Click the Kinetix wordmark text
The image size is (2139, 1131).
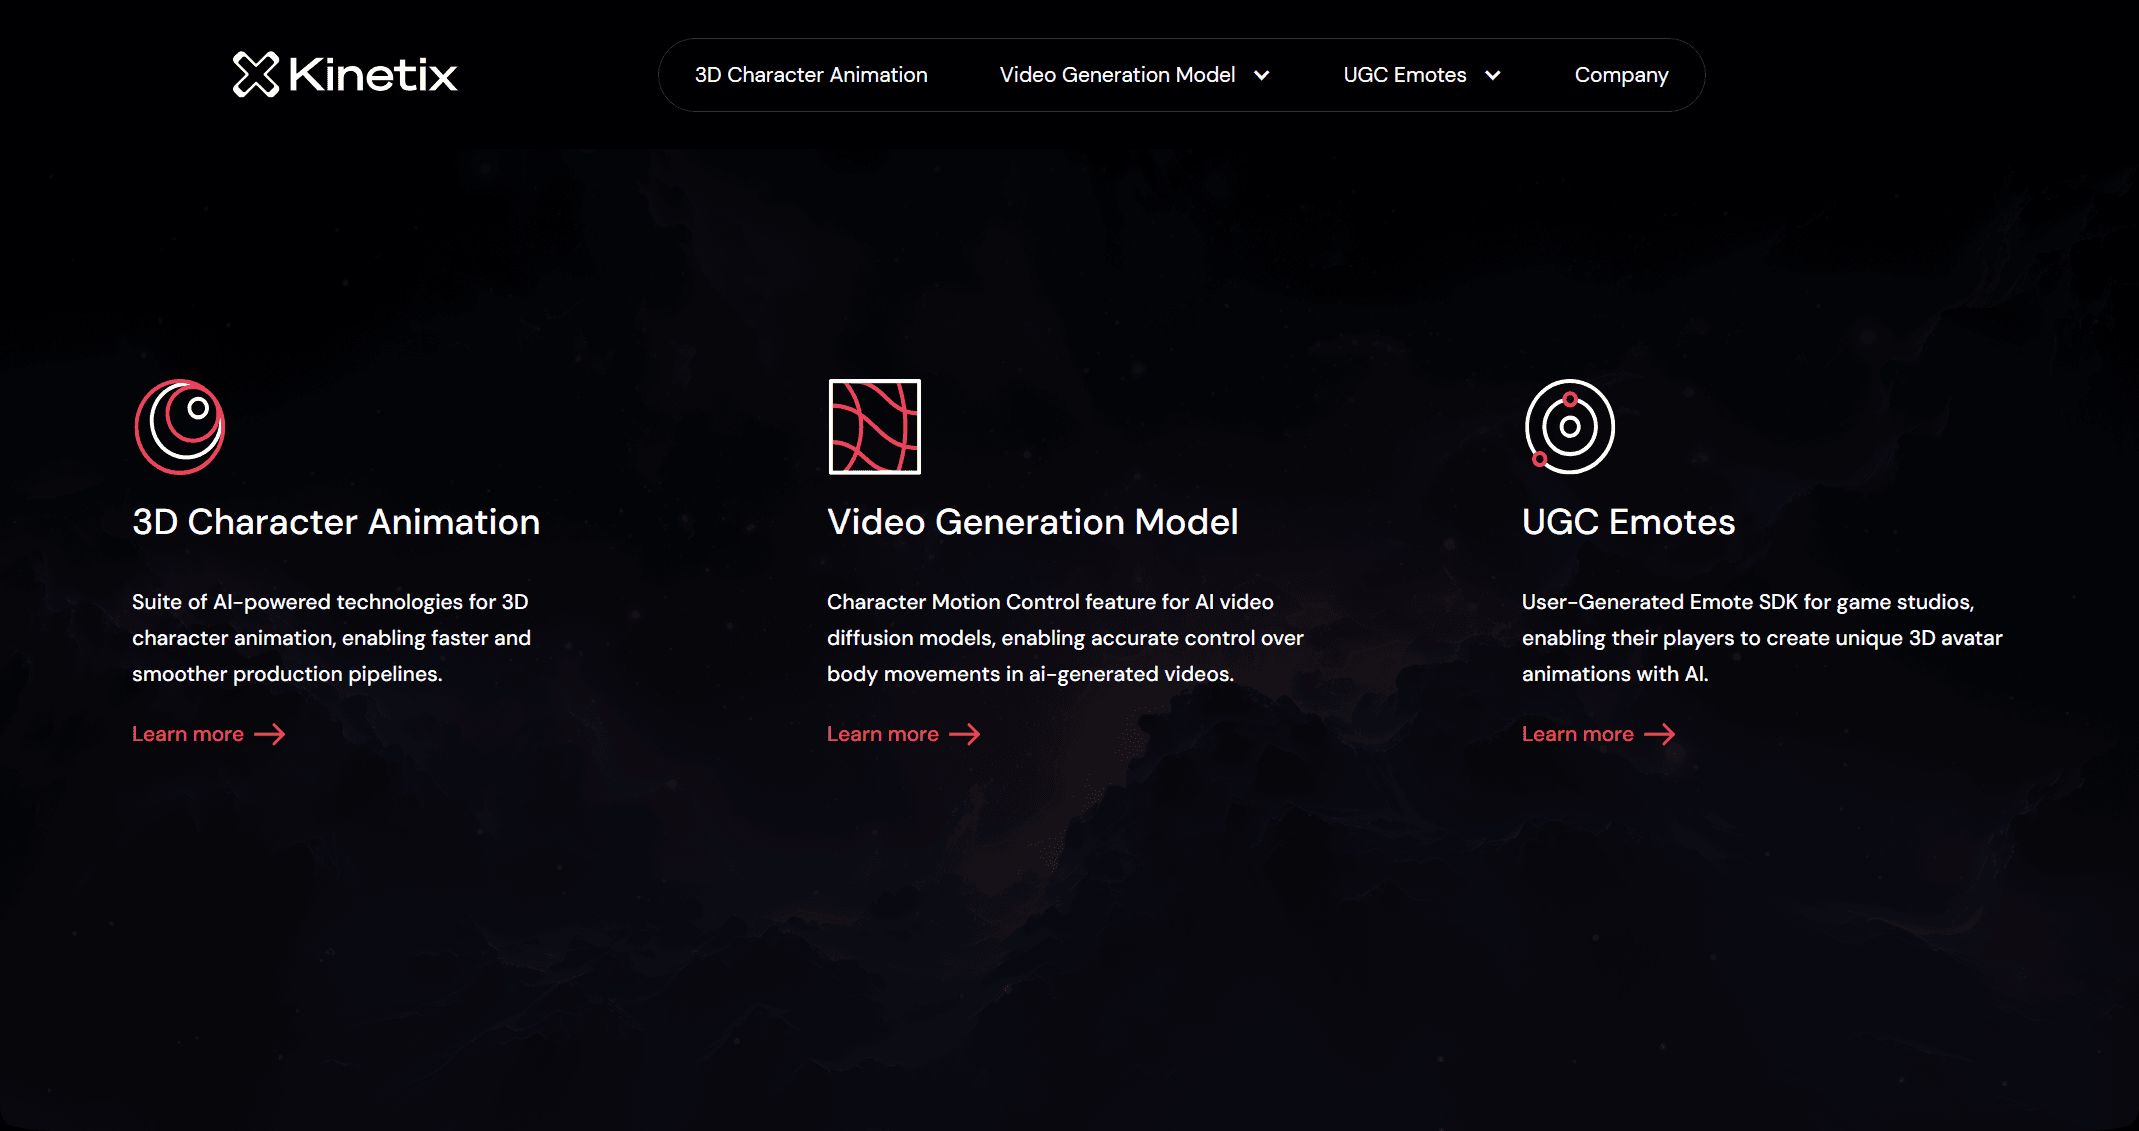372,75
